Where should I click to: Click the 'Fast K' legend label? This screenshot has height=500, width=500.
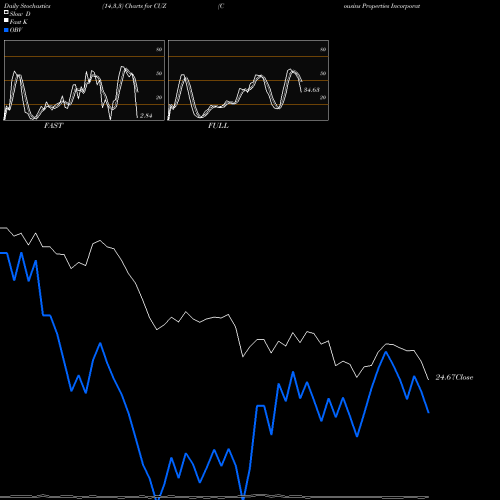click(x=19, y=22)
